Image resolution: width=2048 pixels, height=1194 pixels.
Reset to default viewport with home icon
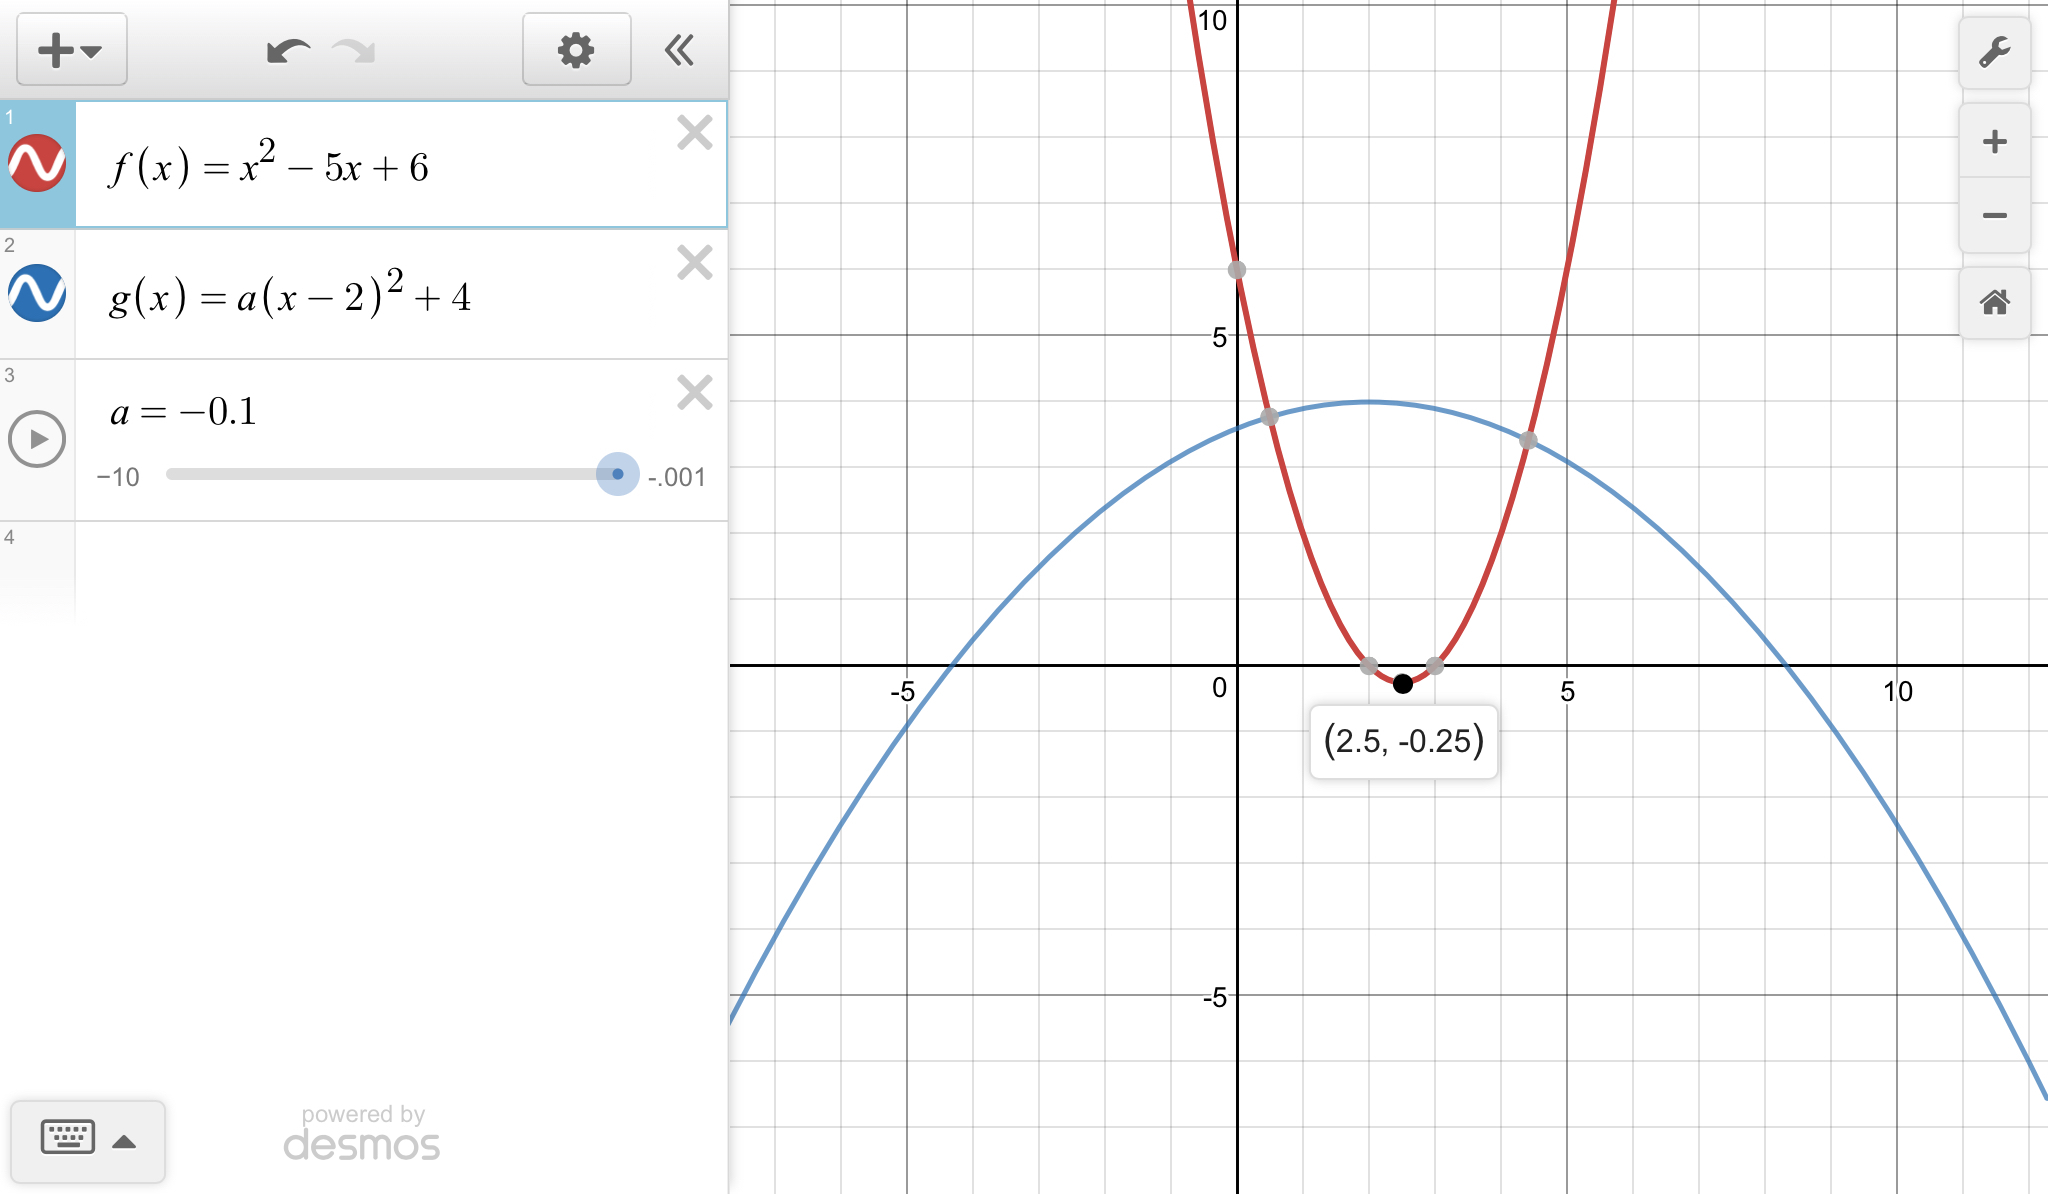click(1994, 302)
